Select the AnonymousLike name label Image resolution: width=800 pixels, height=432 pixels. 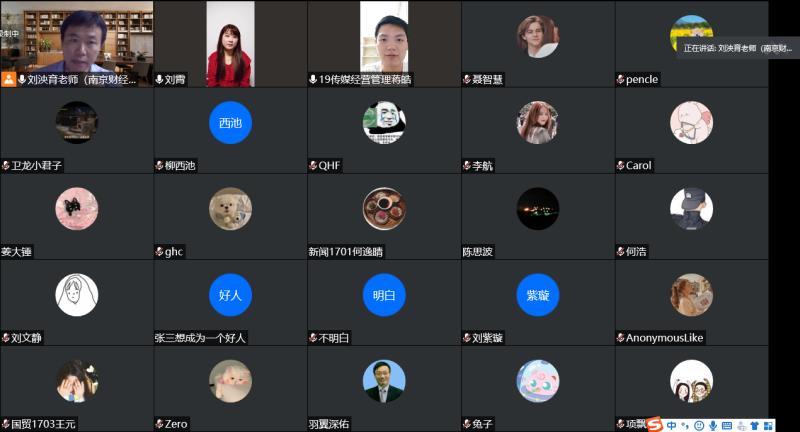pyautogui.click(x=664, y=338)
